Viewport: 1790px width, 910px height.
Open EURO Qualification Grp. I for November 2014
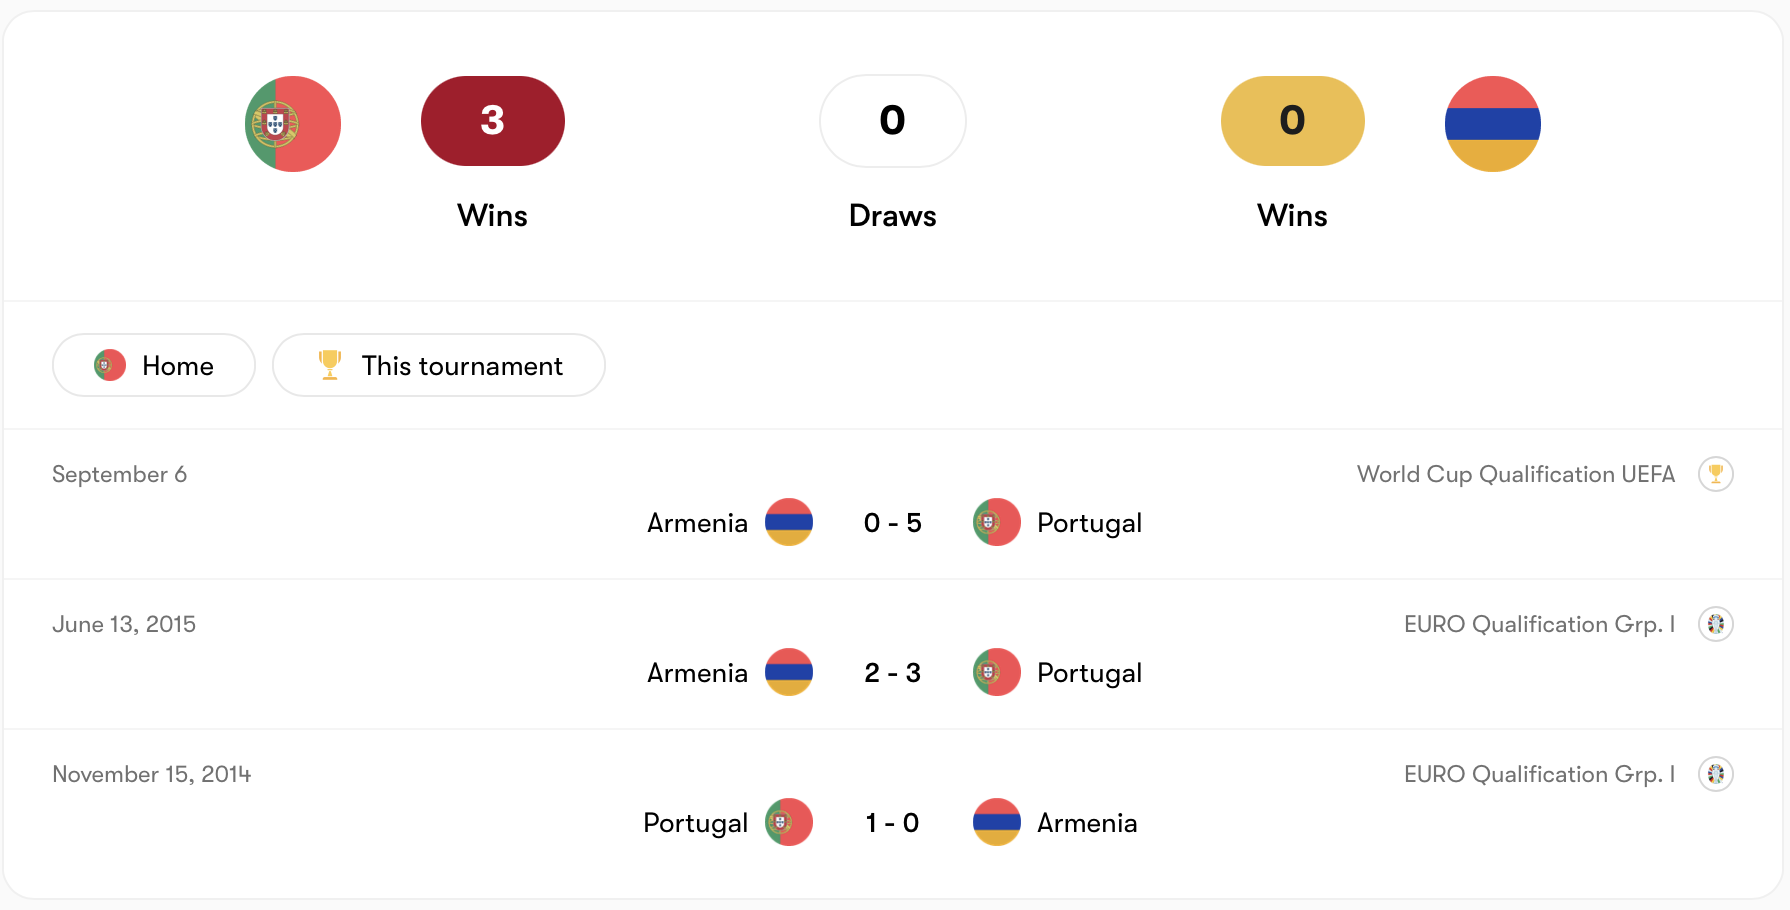click(1539, 774)
